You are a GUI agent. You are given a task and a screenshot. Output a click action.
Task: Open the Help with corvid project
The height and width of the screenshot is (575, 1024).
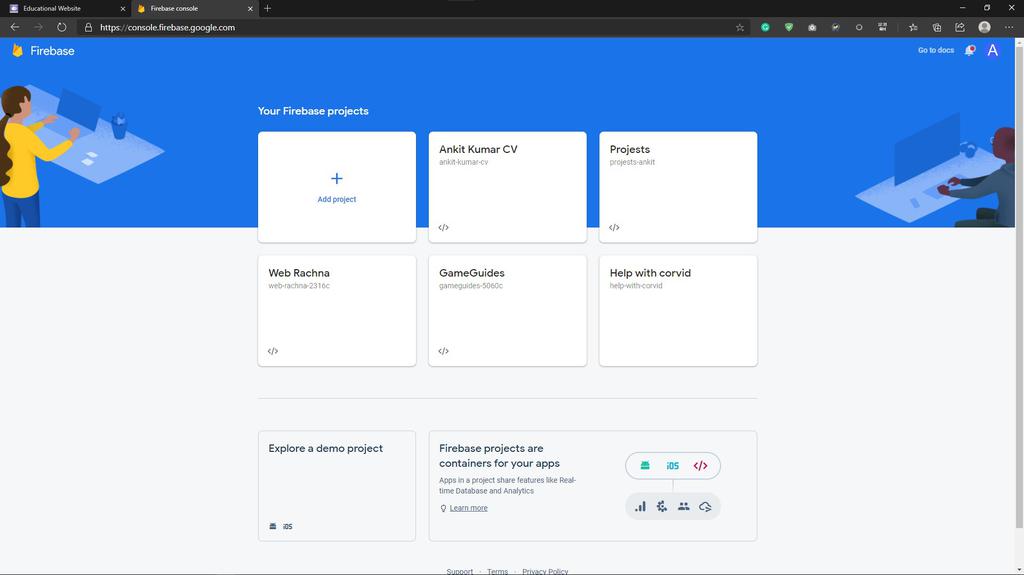[x=678, y=310]
